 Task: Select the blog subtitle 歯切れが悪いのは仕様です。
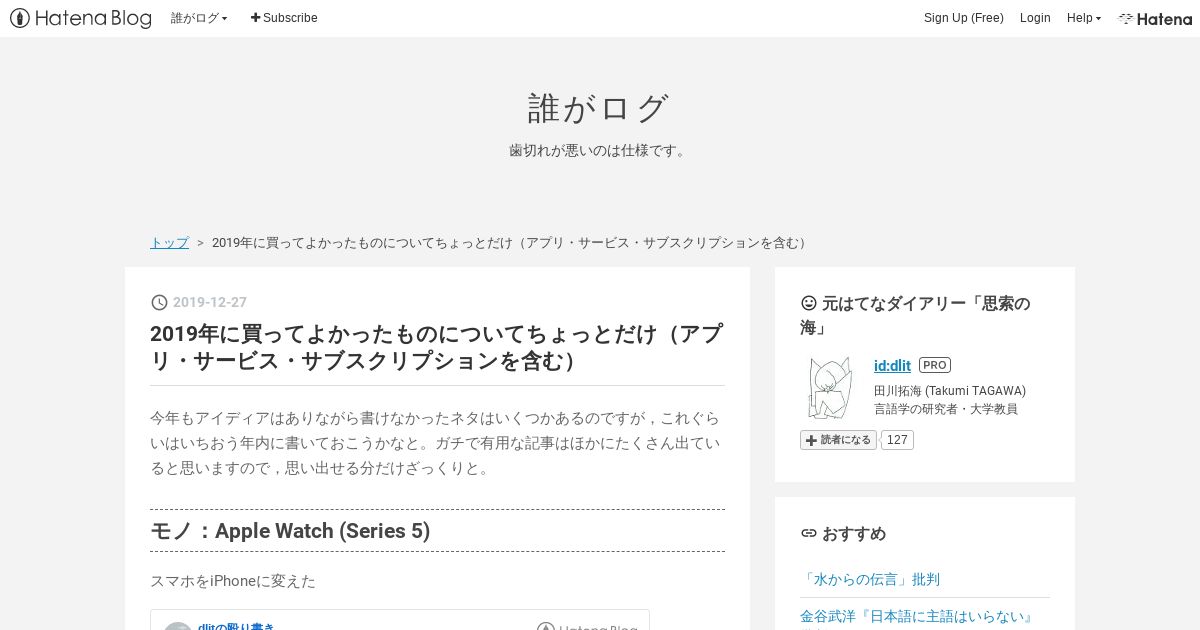[x=599, y=150]
